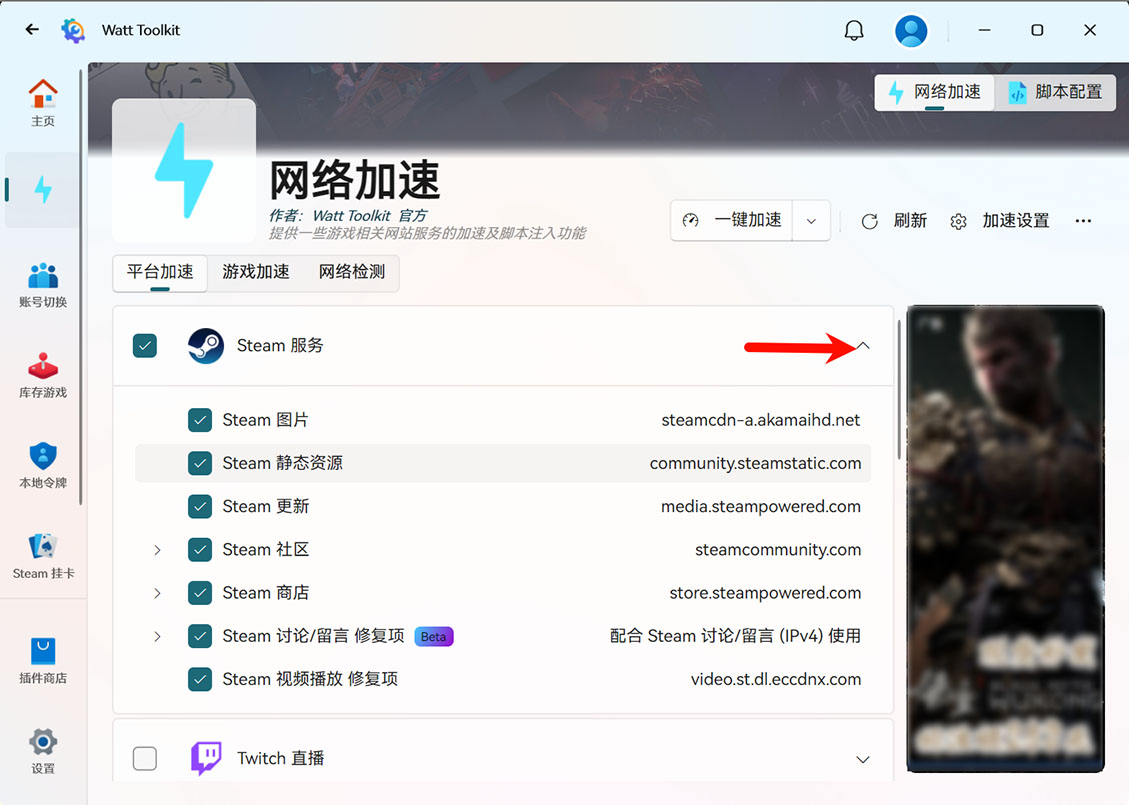Viewport: 1129px width, 805px height.
Task: Collapse the Steam 服务 section
Action: click(x=862, y=345)
